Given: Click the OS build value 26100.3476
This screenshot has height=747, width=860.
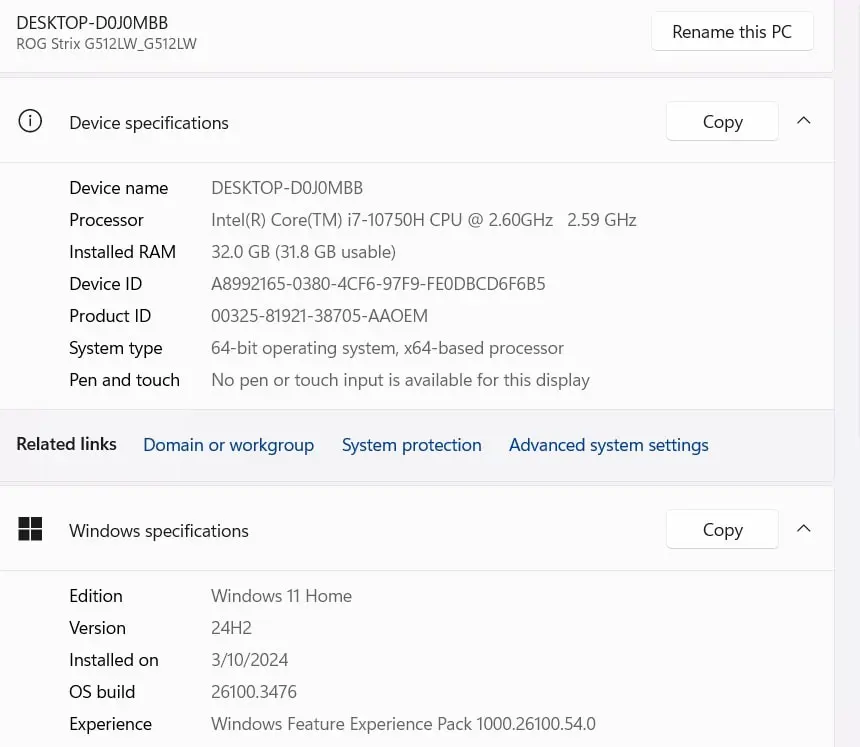Looking at the screenshot, I should point(254,692).
